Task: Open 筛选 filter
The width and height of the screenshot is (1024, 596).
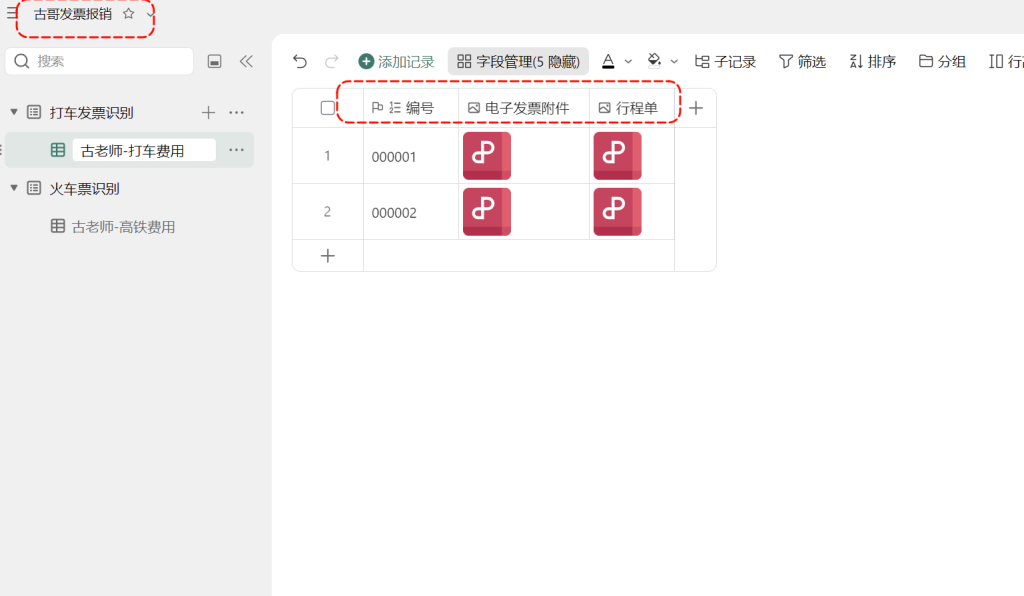Action: coord(802,61)
